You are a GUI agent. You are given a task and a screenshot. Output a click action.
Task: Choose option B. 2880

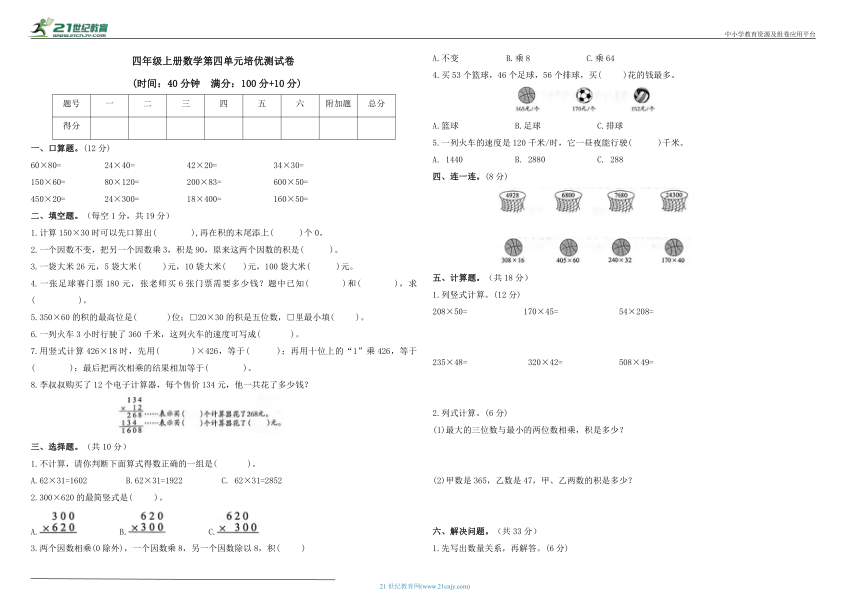tap(530, 160)
